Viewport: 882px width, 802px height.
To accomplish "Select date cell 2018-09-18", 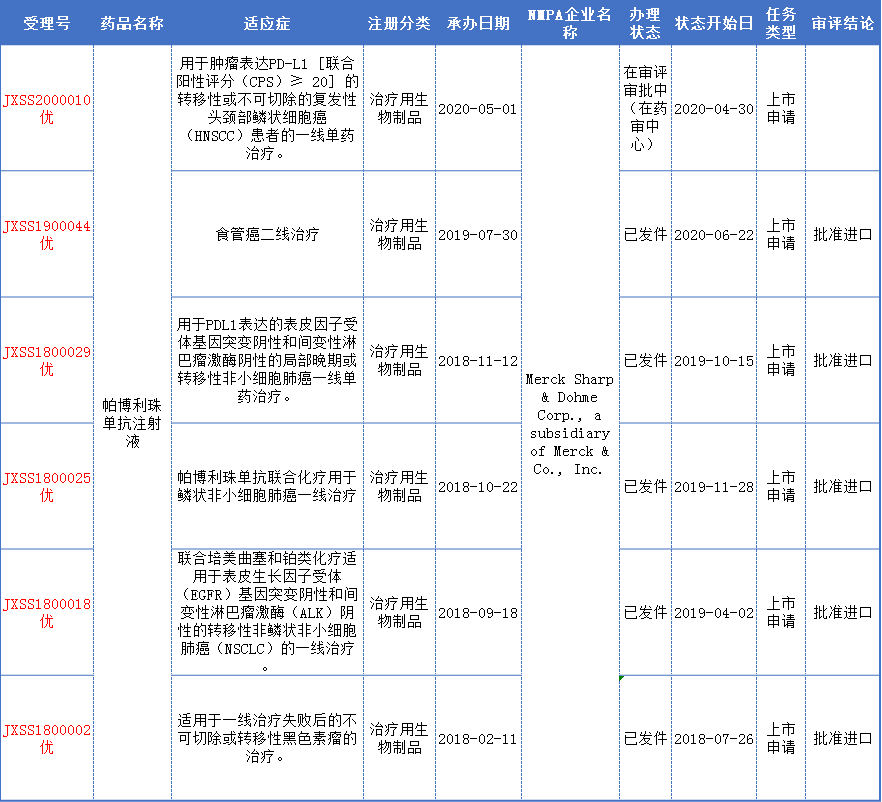I will (478, 612).
